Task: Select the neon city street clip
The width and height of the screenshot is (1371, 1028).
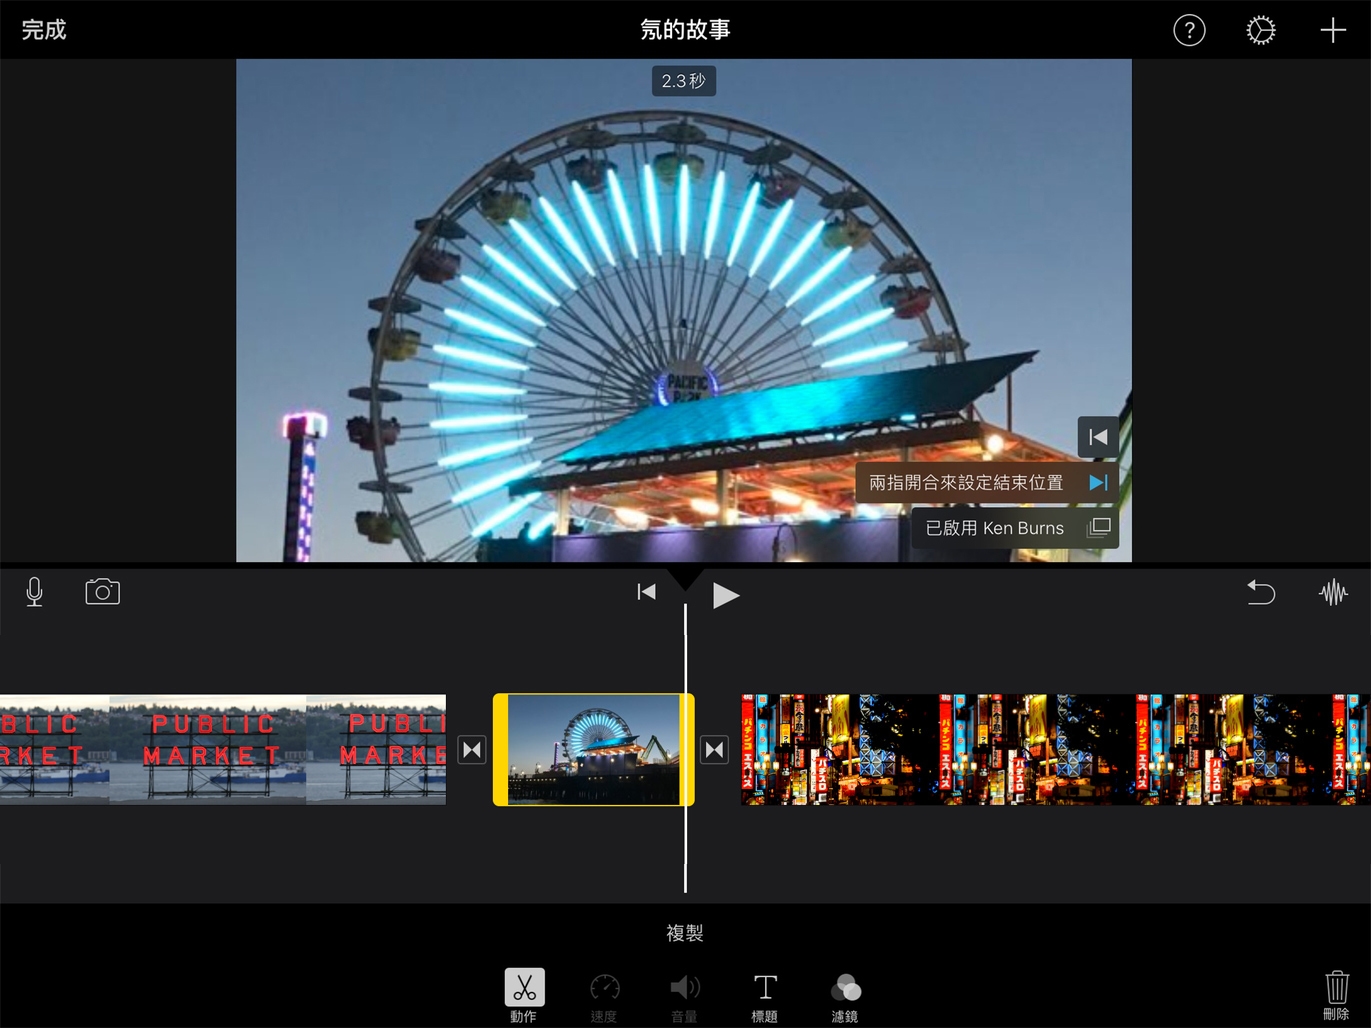Action: pos(1050,749)
